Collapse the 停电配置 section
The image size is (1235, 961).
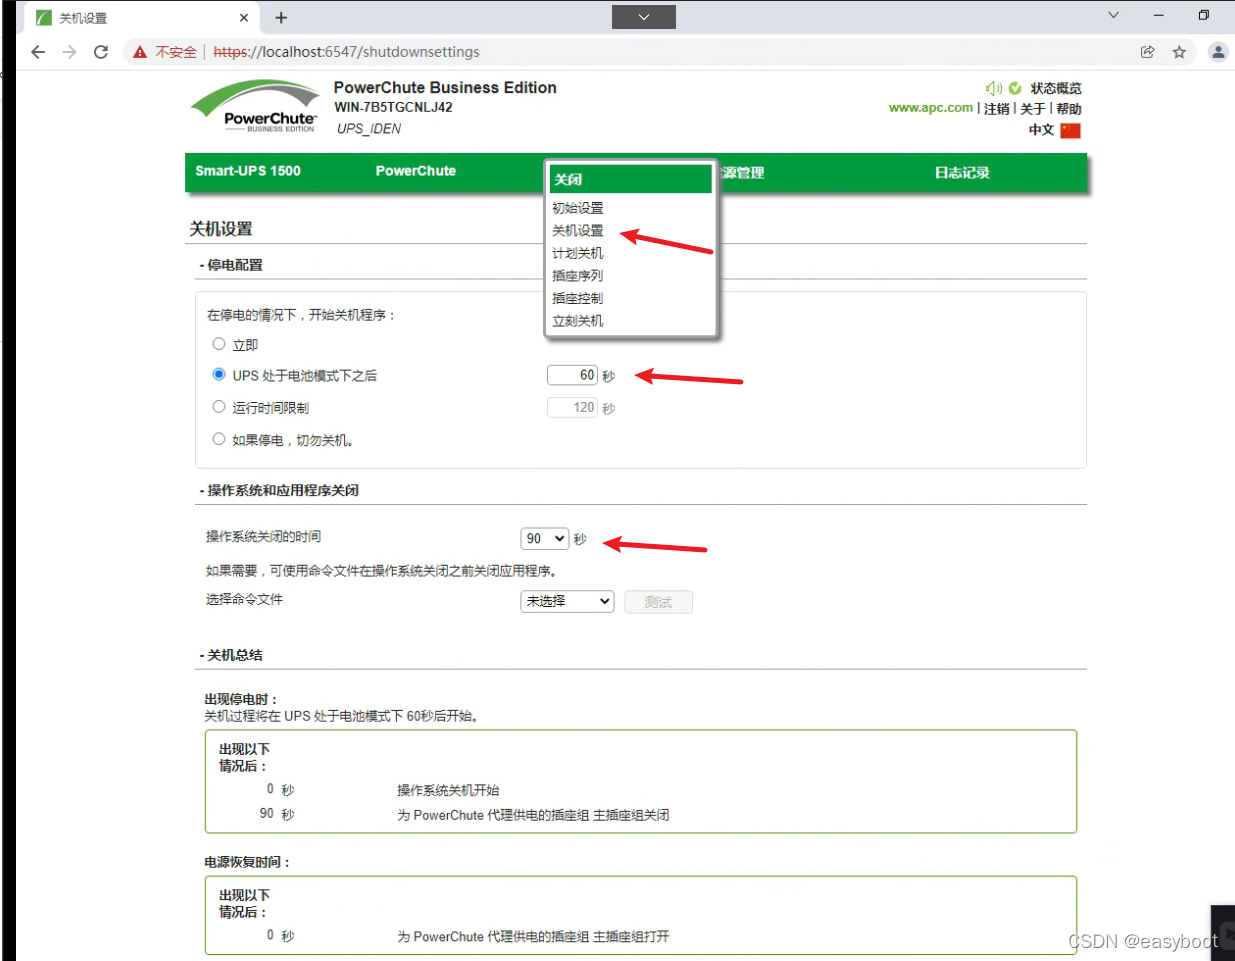click(231, 265)
